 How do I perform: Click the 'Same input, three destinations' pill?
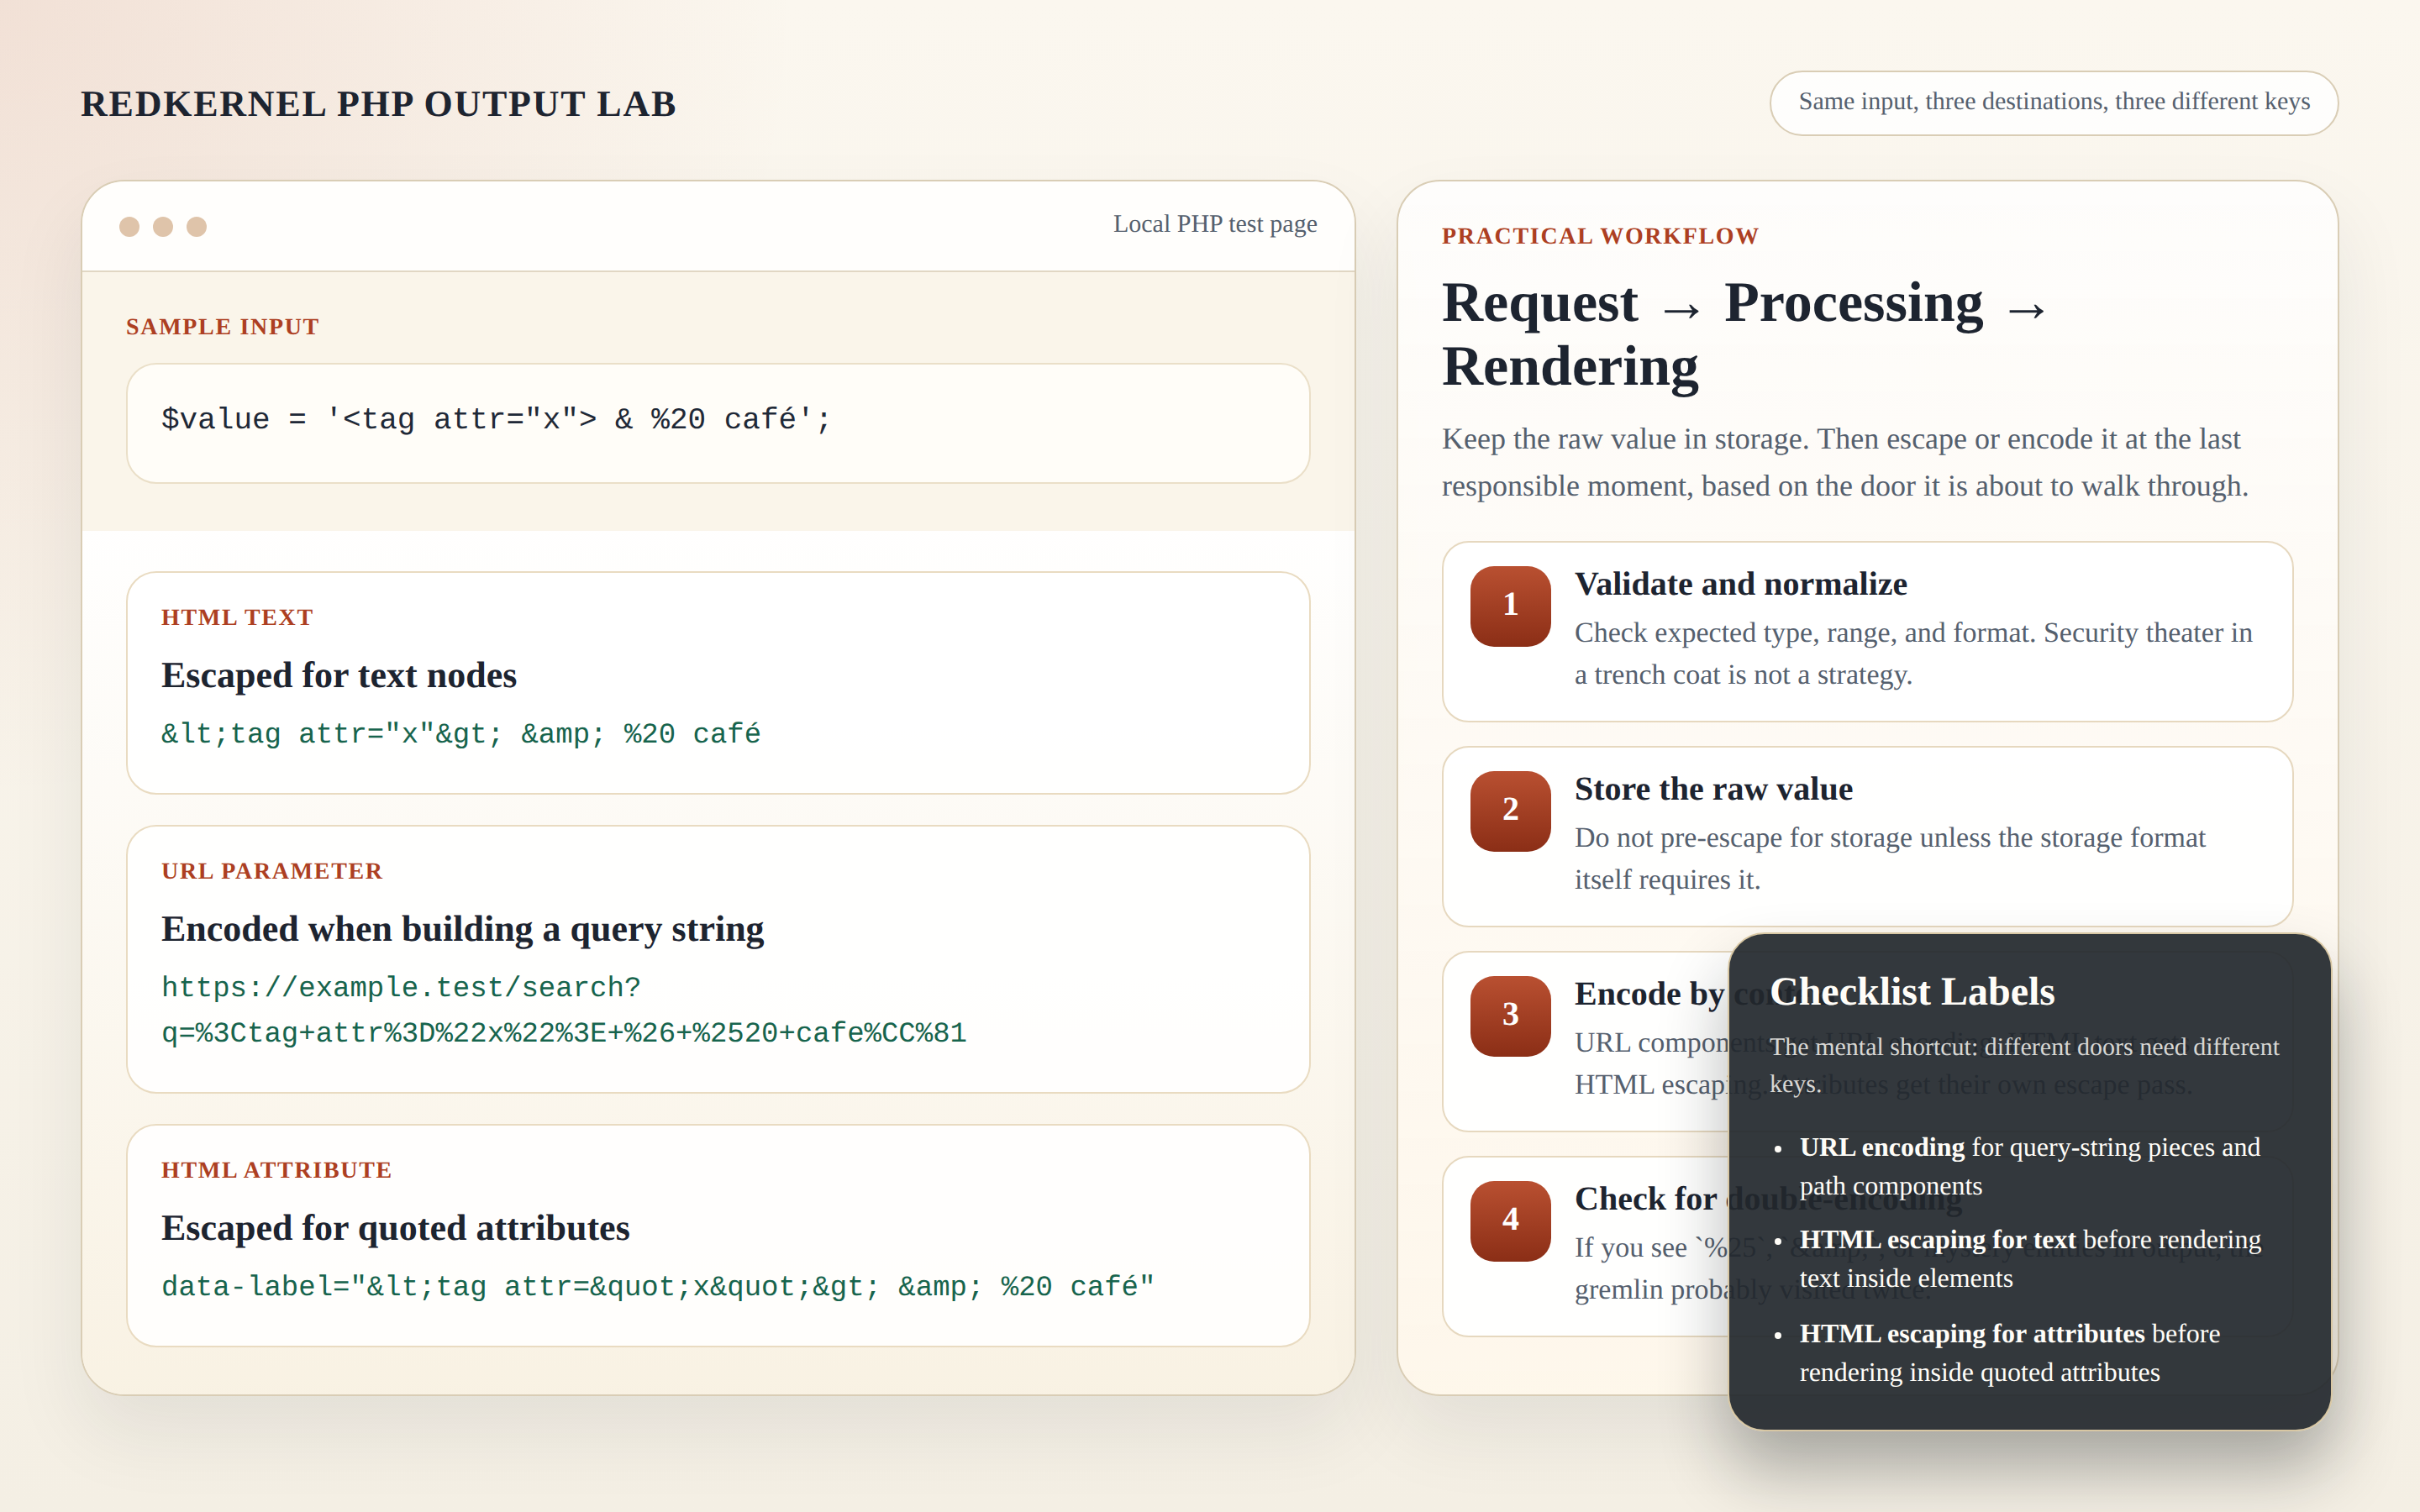coord(2053,102)
